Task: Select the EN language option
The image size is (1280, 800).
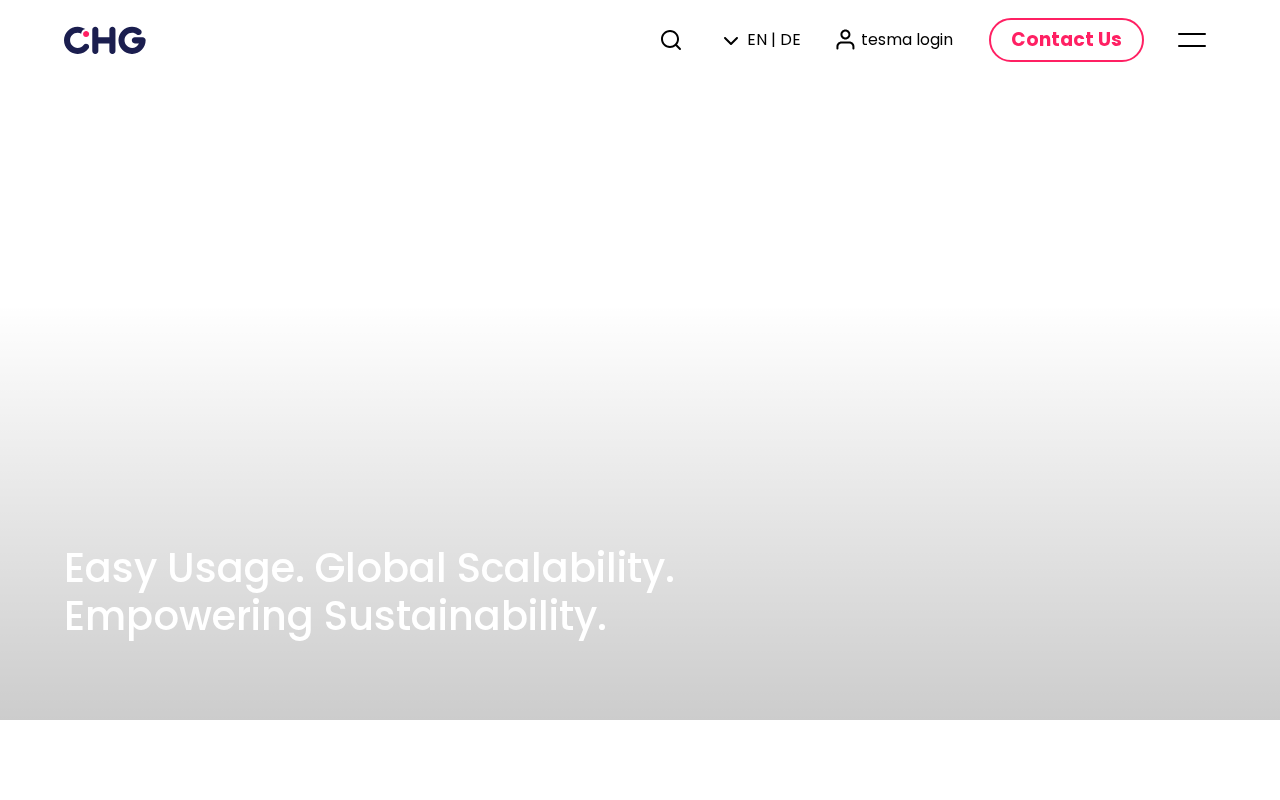Action: click(x=757, y=40)
